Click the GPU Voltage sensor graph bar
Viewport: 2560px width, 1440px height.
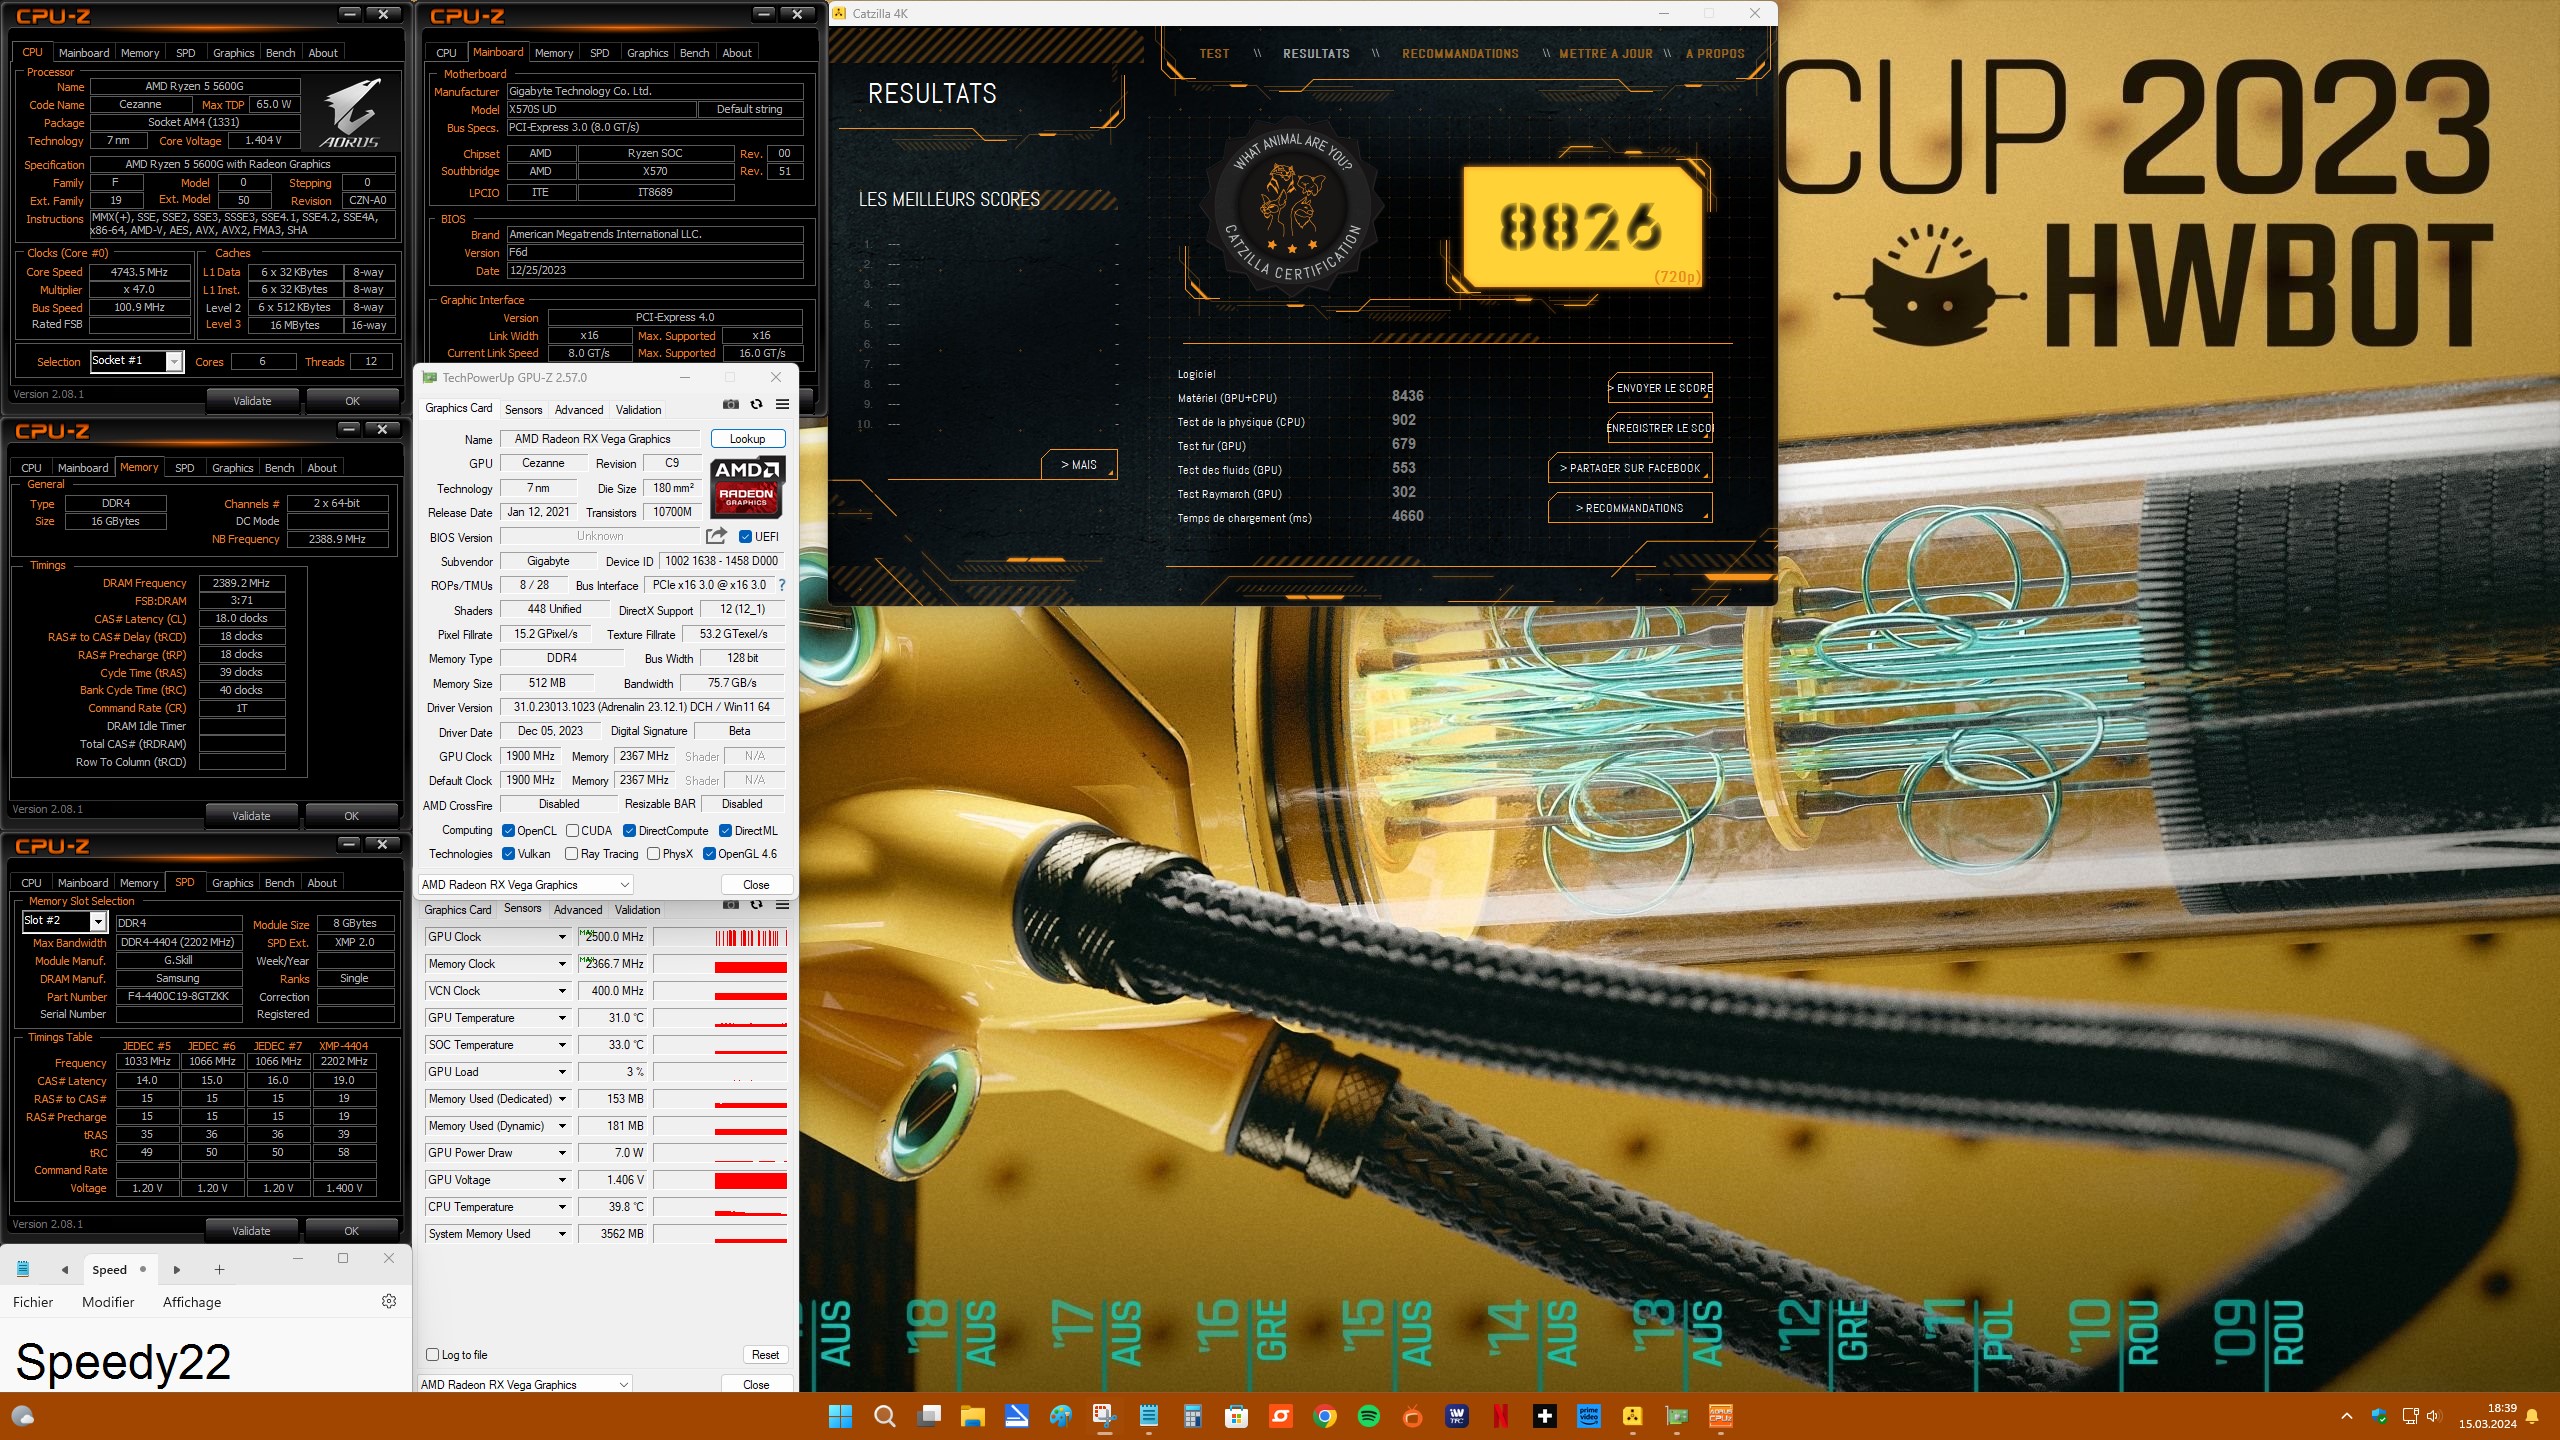(720, 1180)
